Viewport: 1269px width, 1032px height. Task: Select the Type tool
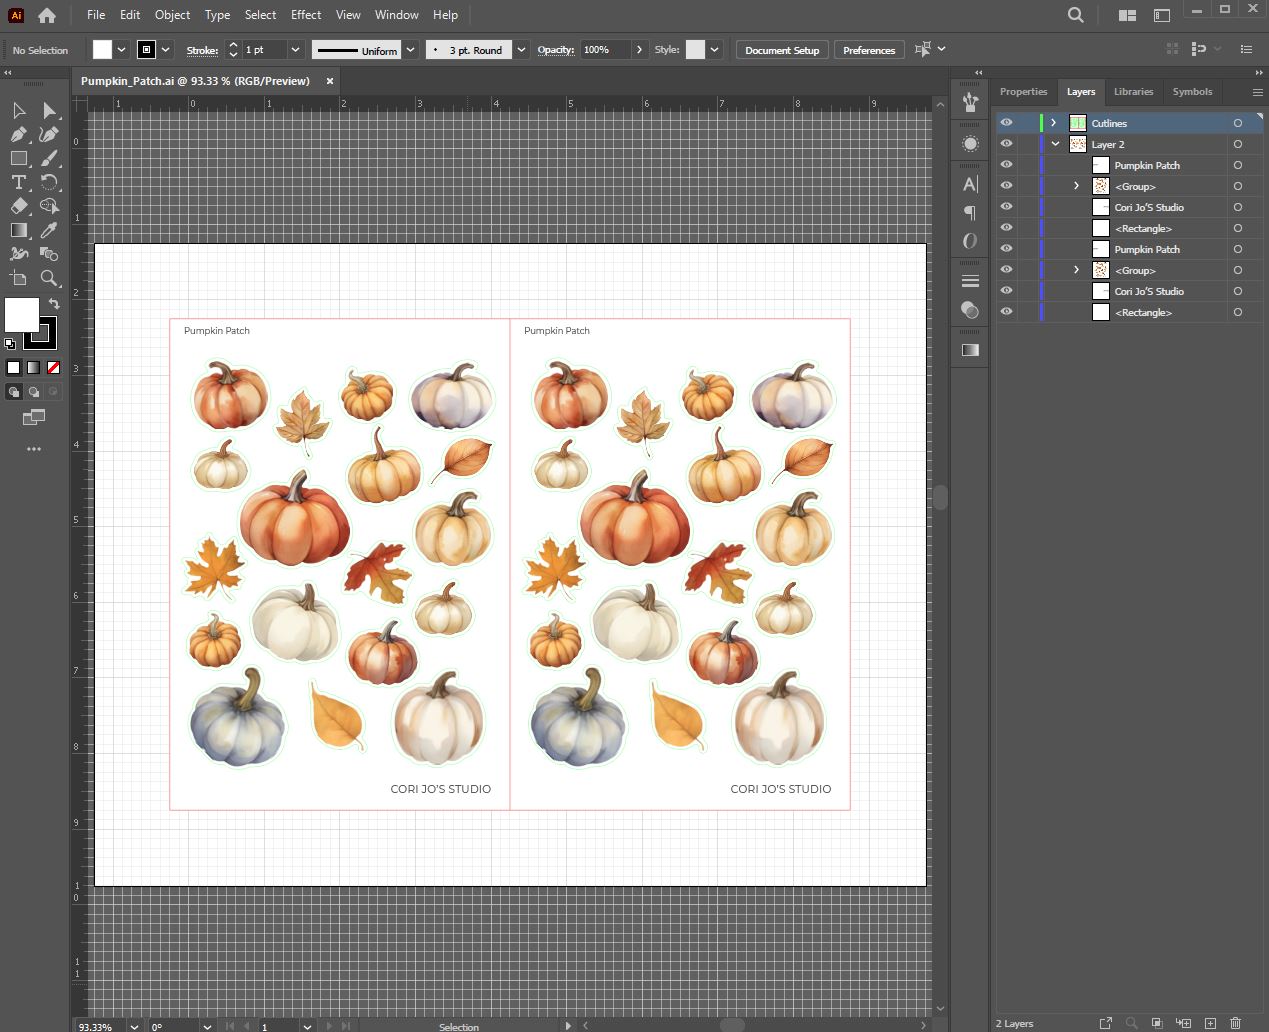19,182
